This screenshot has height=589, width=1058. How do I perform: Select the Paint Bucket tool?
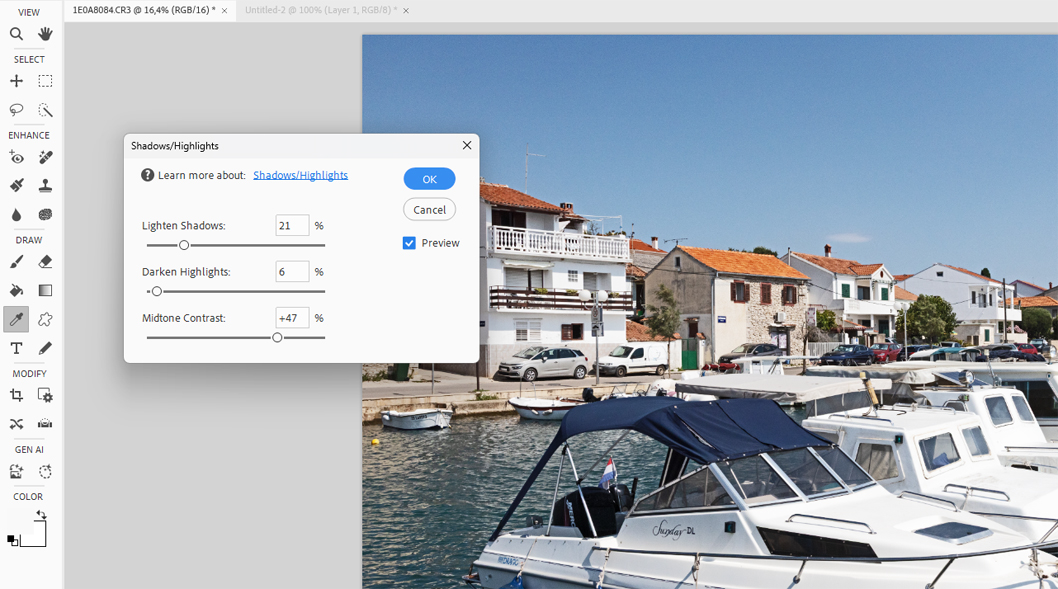tap(16, 291)
